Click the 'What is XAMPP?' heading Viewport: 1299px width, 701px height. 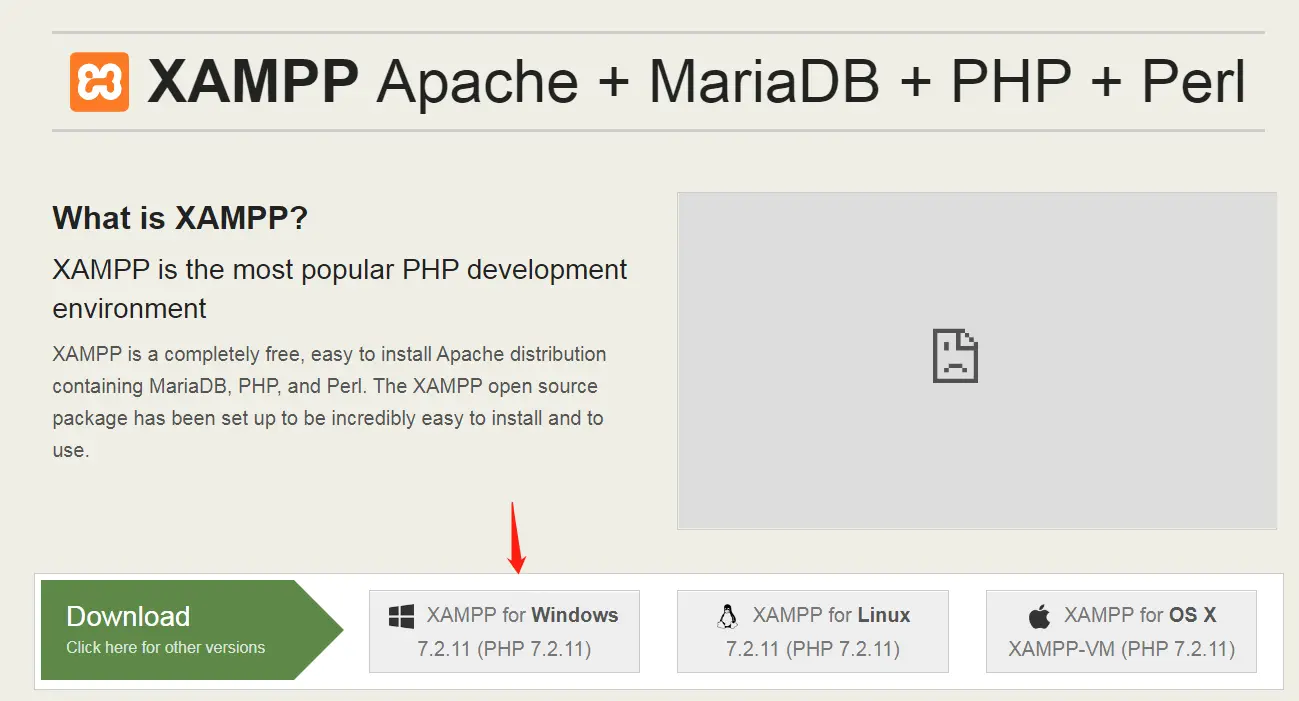click(x=180, y=218)
